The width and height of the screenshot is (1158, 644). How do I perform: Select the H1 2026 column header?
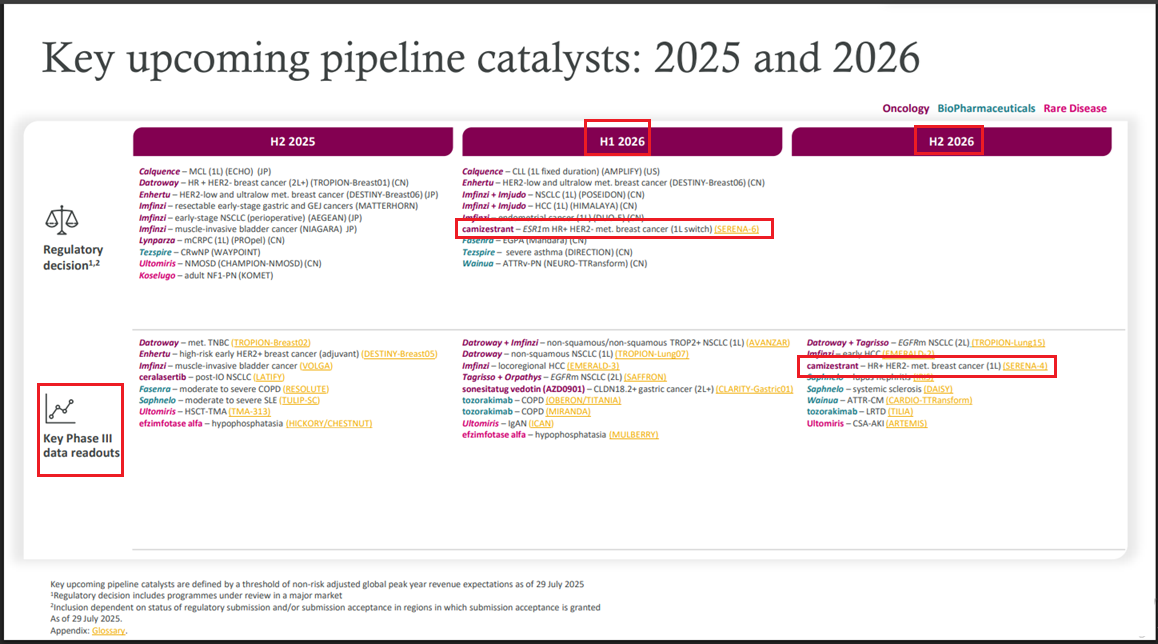622,141
